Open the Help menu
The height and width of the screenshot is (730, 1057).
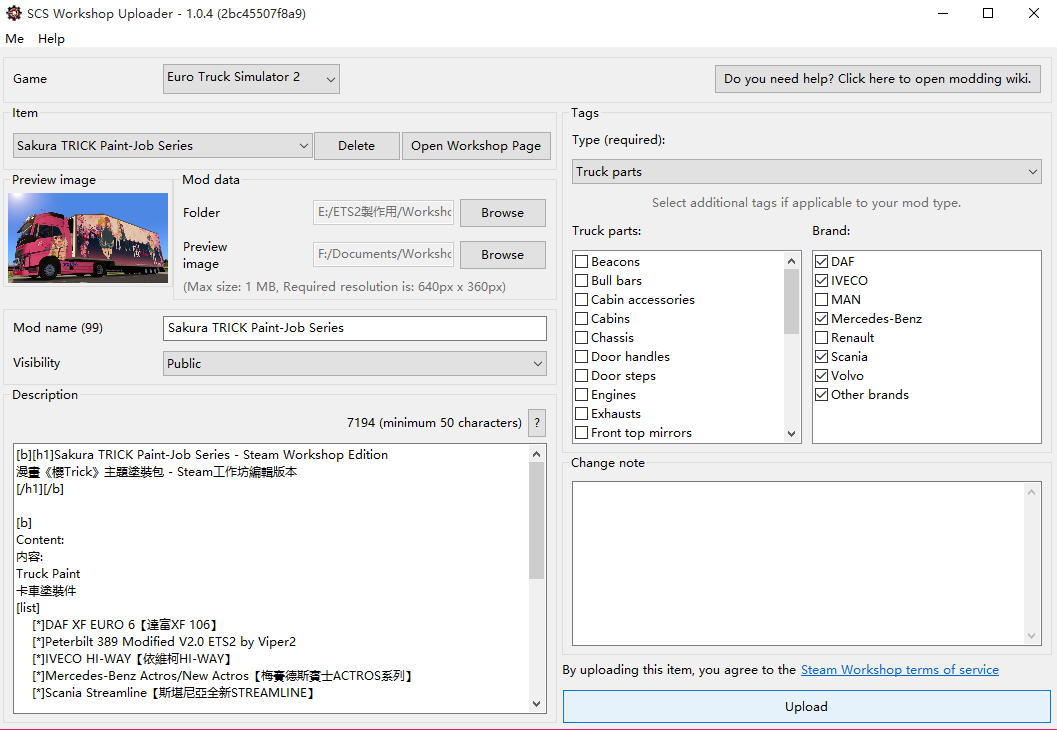(51, 38)
